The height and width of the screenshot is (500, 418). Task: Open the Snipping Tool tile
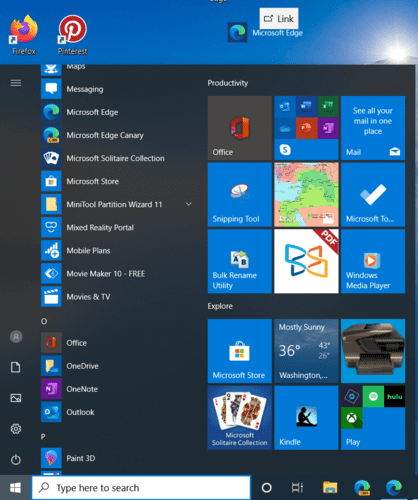240,195
